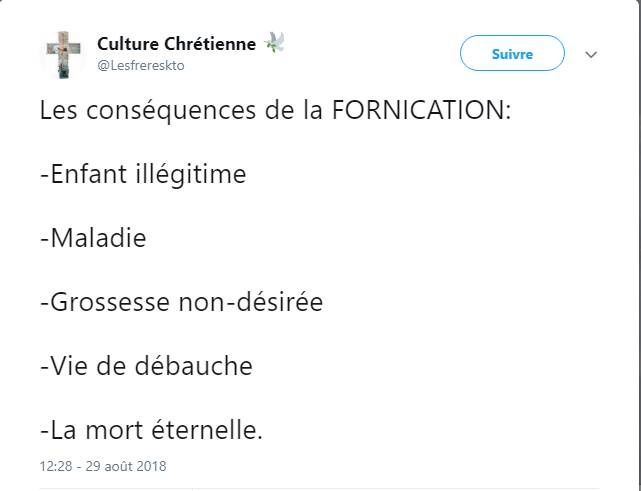
Task: Click the '-La mort éternelle.' line
Action: point(151,430)
